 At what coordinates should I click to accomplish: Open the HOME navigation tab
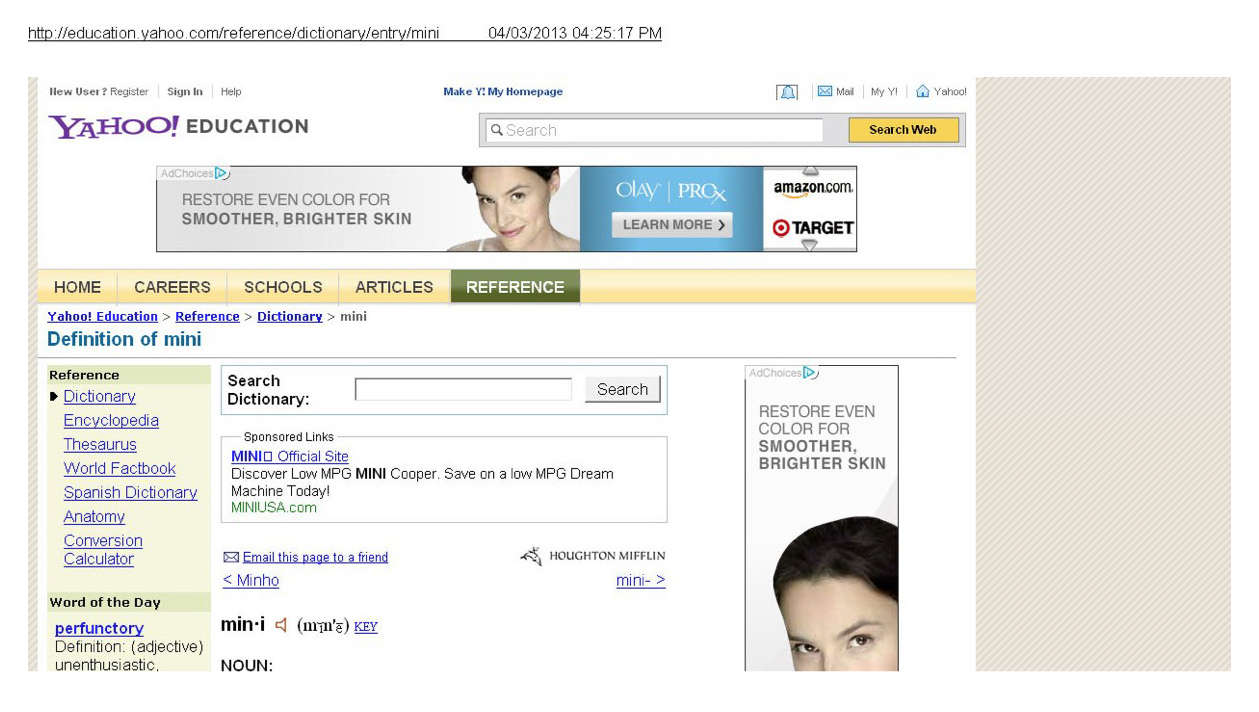(77, 287)
